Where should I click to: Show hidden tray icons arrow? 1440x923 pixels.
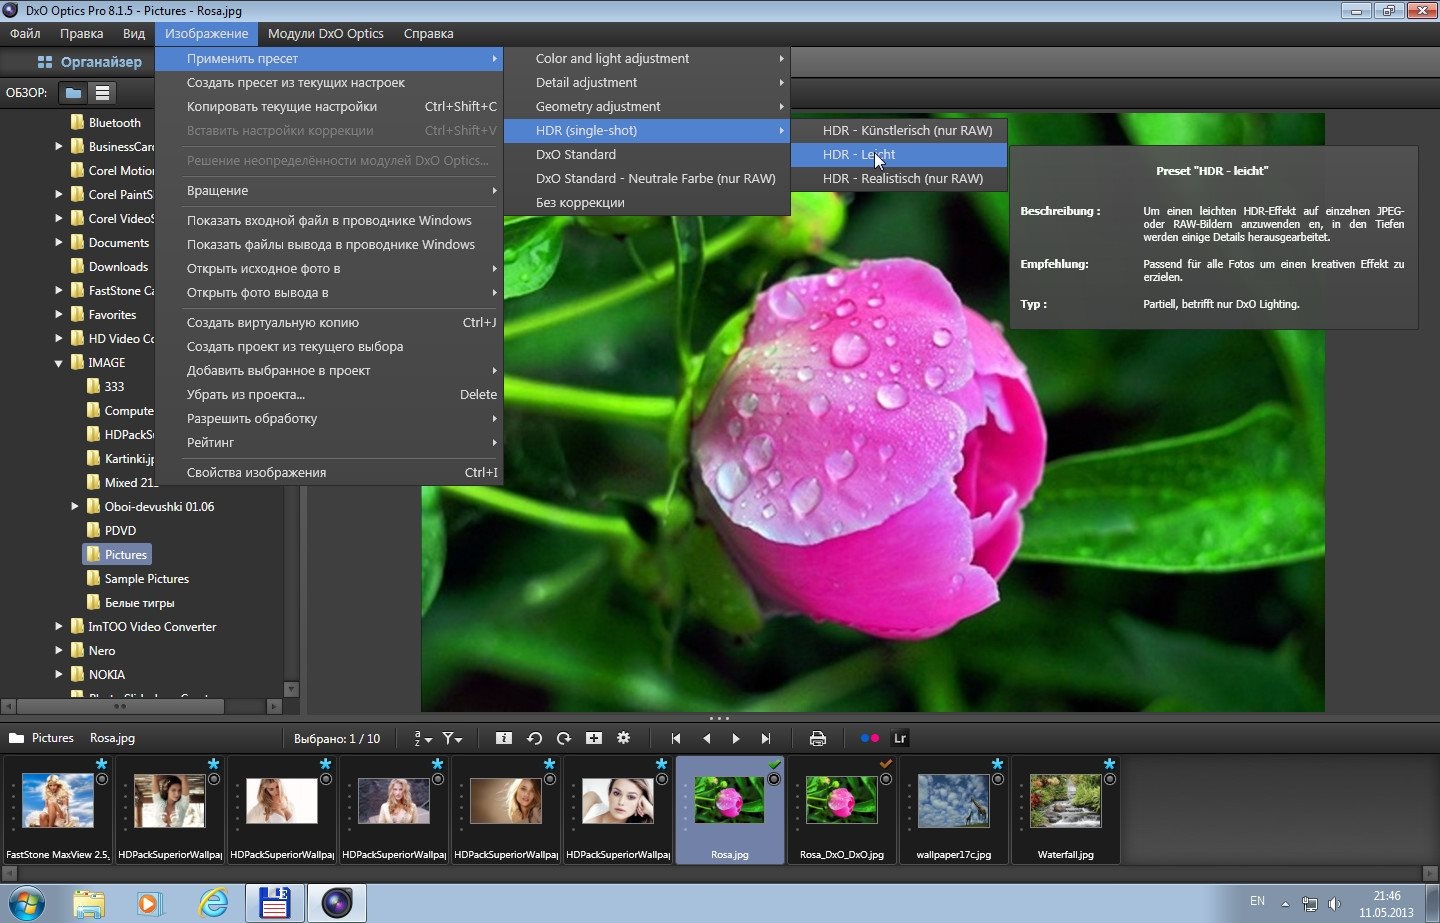pyautogui.click(x=1285, y=903)
